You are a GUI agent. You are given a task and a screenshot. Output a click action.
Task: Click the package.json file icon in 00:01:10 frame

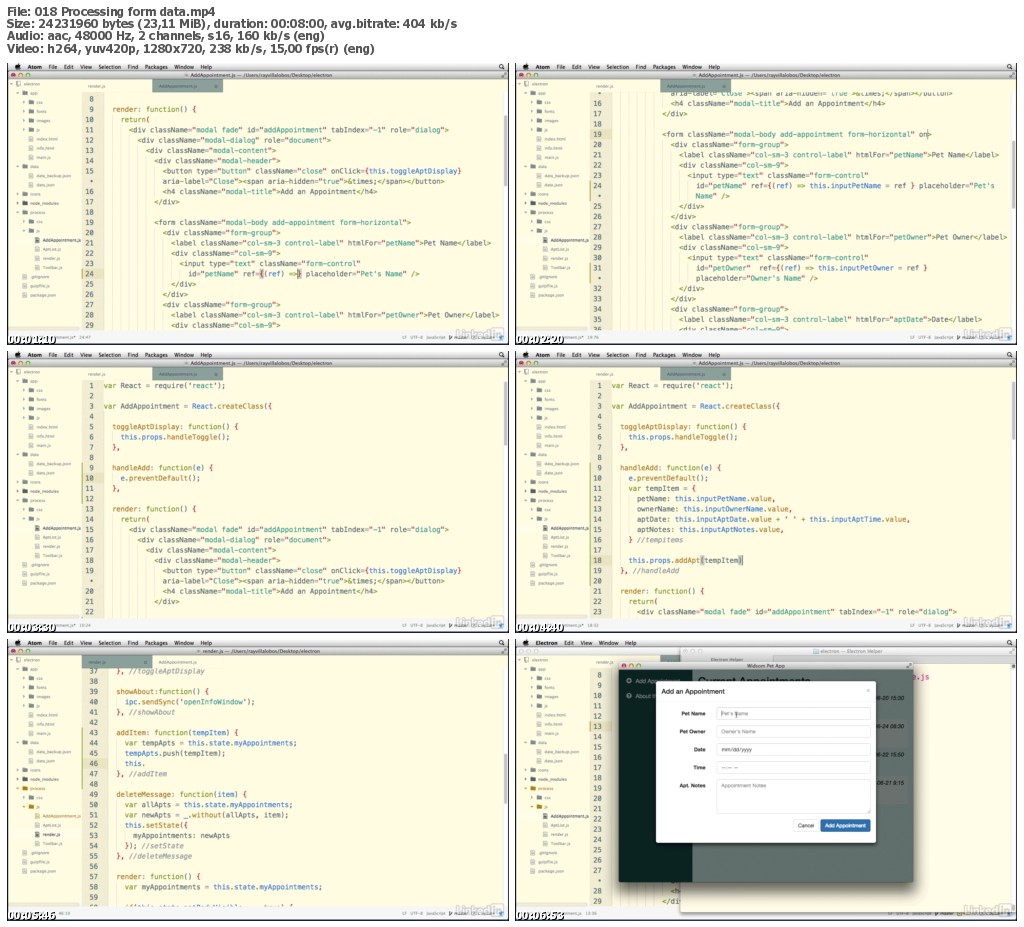coord(25,295)
